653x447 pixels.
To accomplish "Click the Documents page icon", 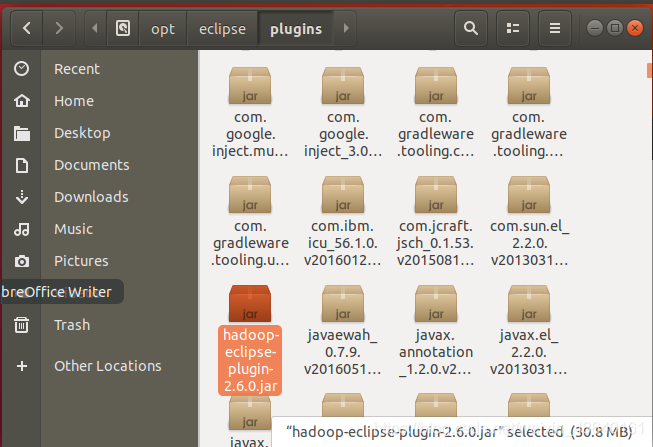I will [x=22, y=165].
